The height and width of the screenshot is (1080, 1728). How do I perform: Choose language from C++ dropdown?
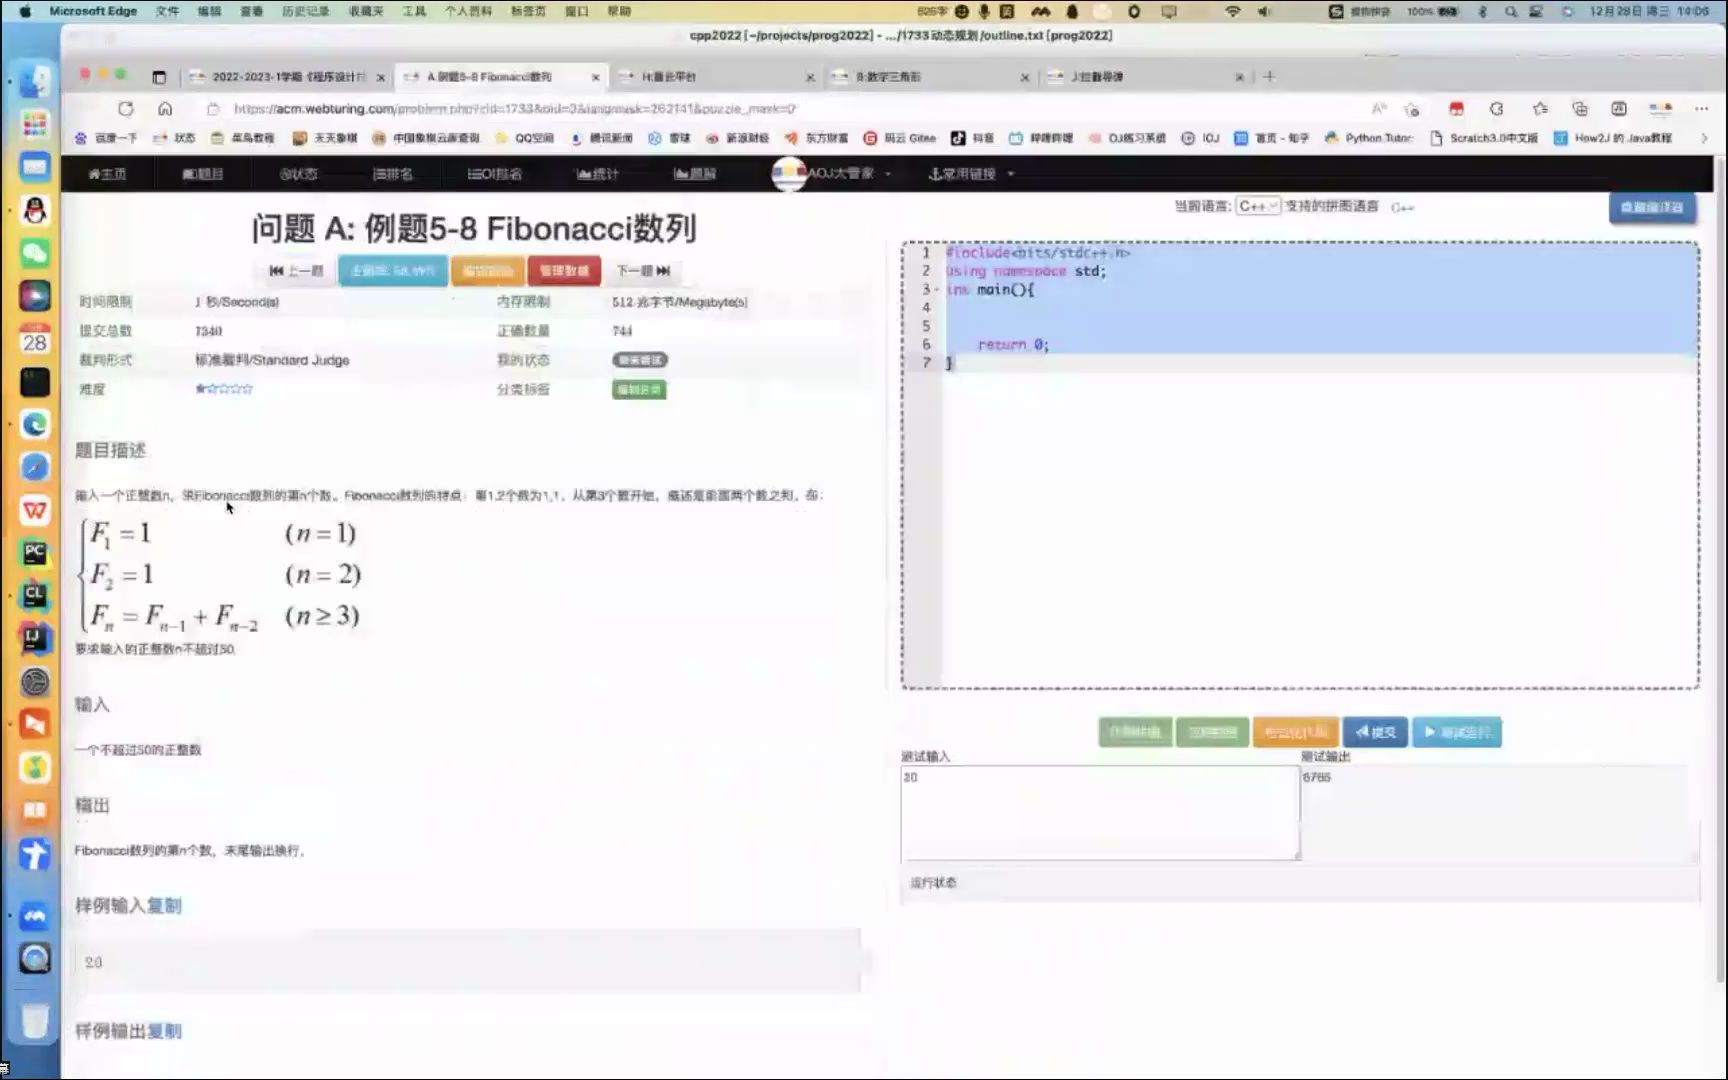click(x=1258, y=206)
